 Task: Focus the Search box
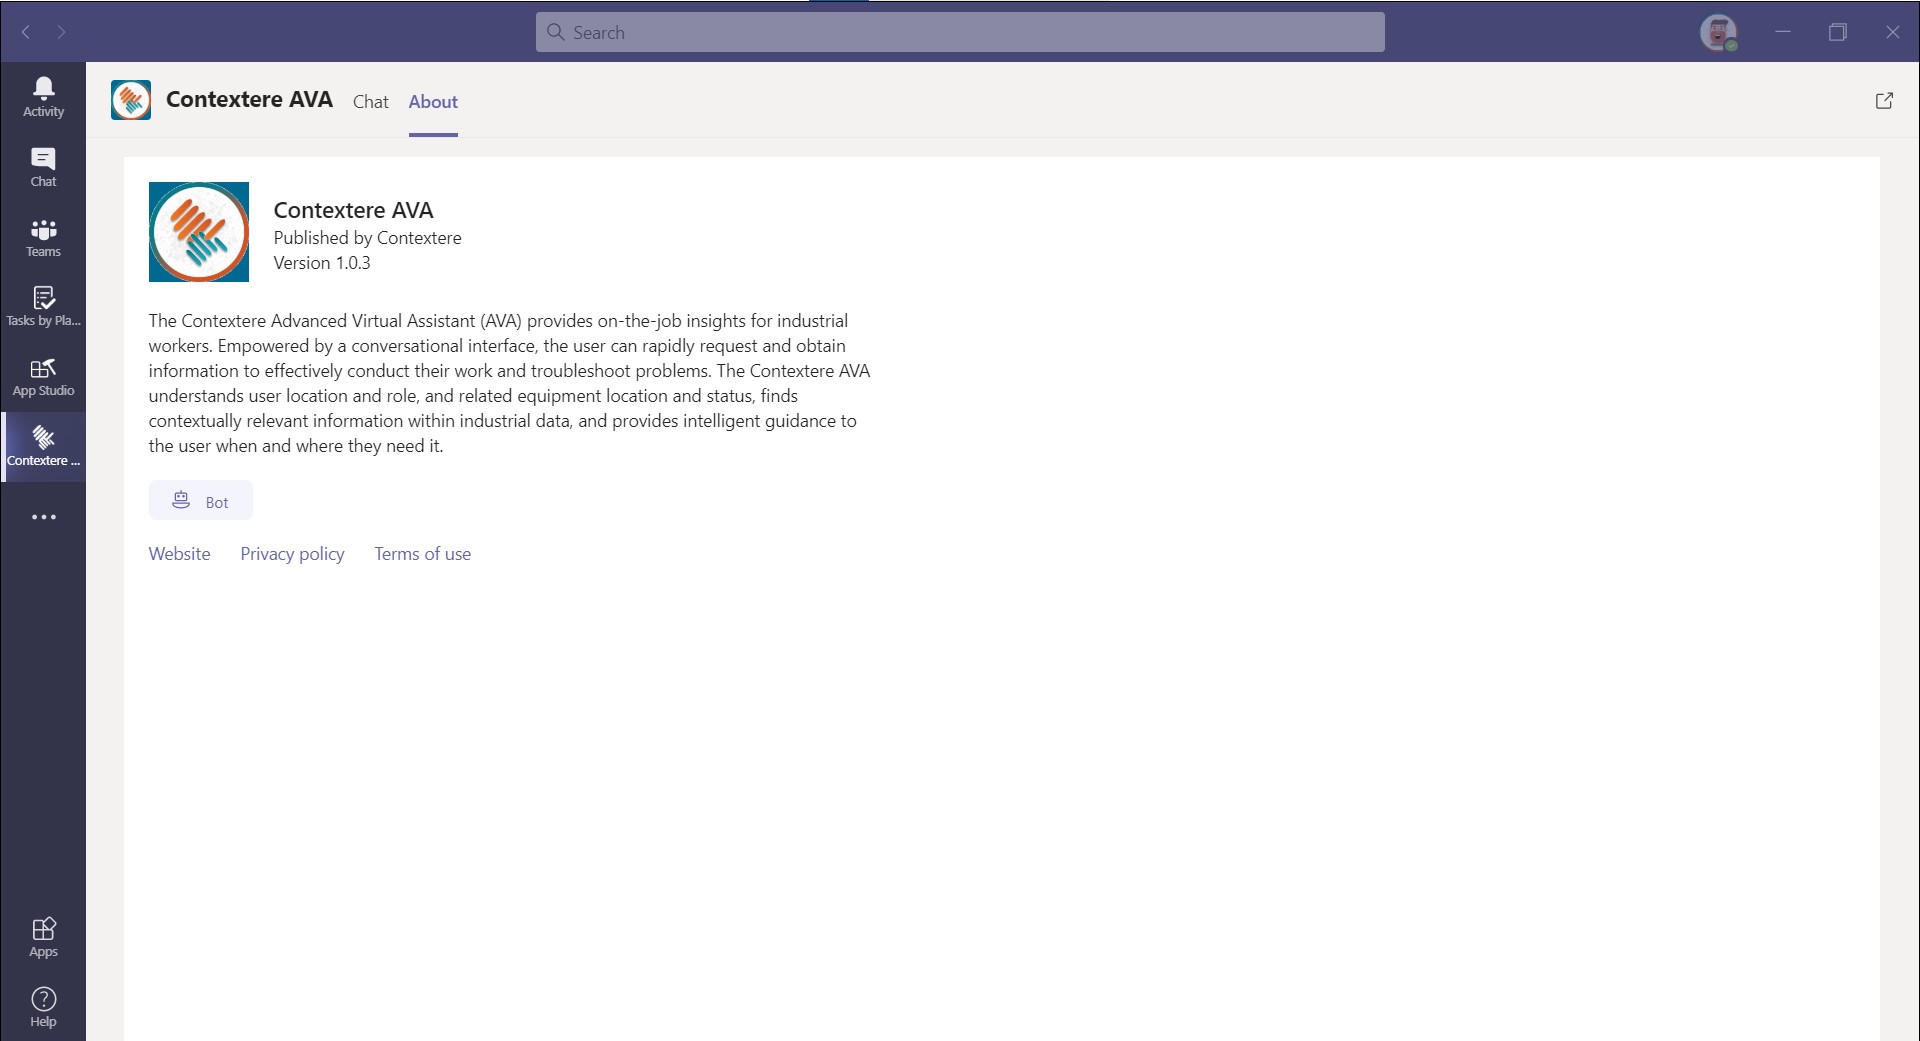960,32
